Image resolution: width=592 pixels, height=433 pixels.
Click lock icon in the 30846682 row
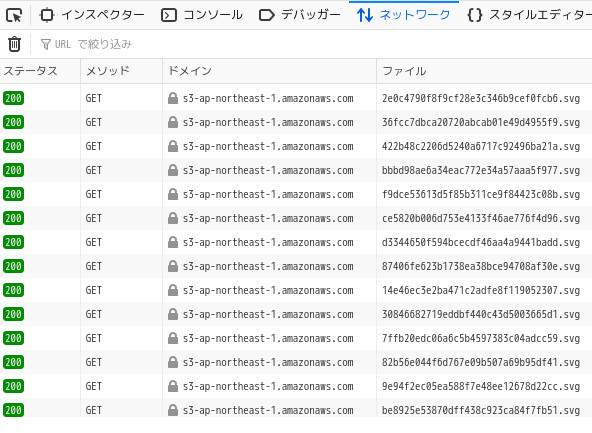[173, 314]
